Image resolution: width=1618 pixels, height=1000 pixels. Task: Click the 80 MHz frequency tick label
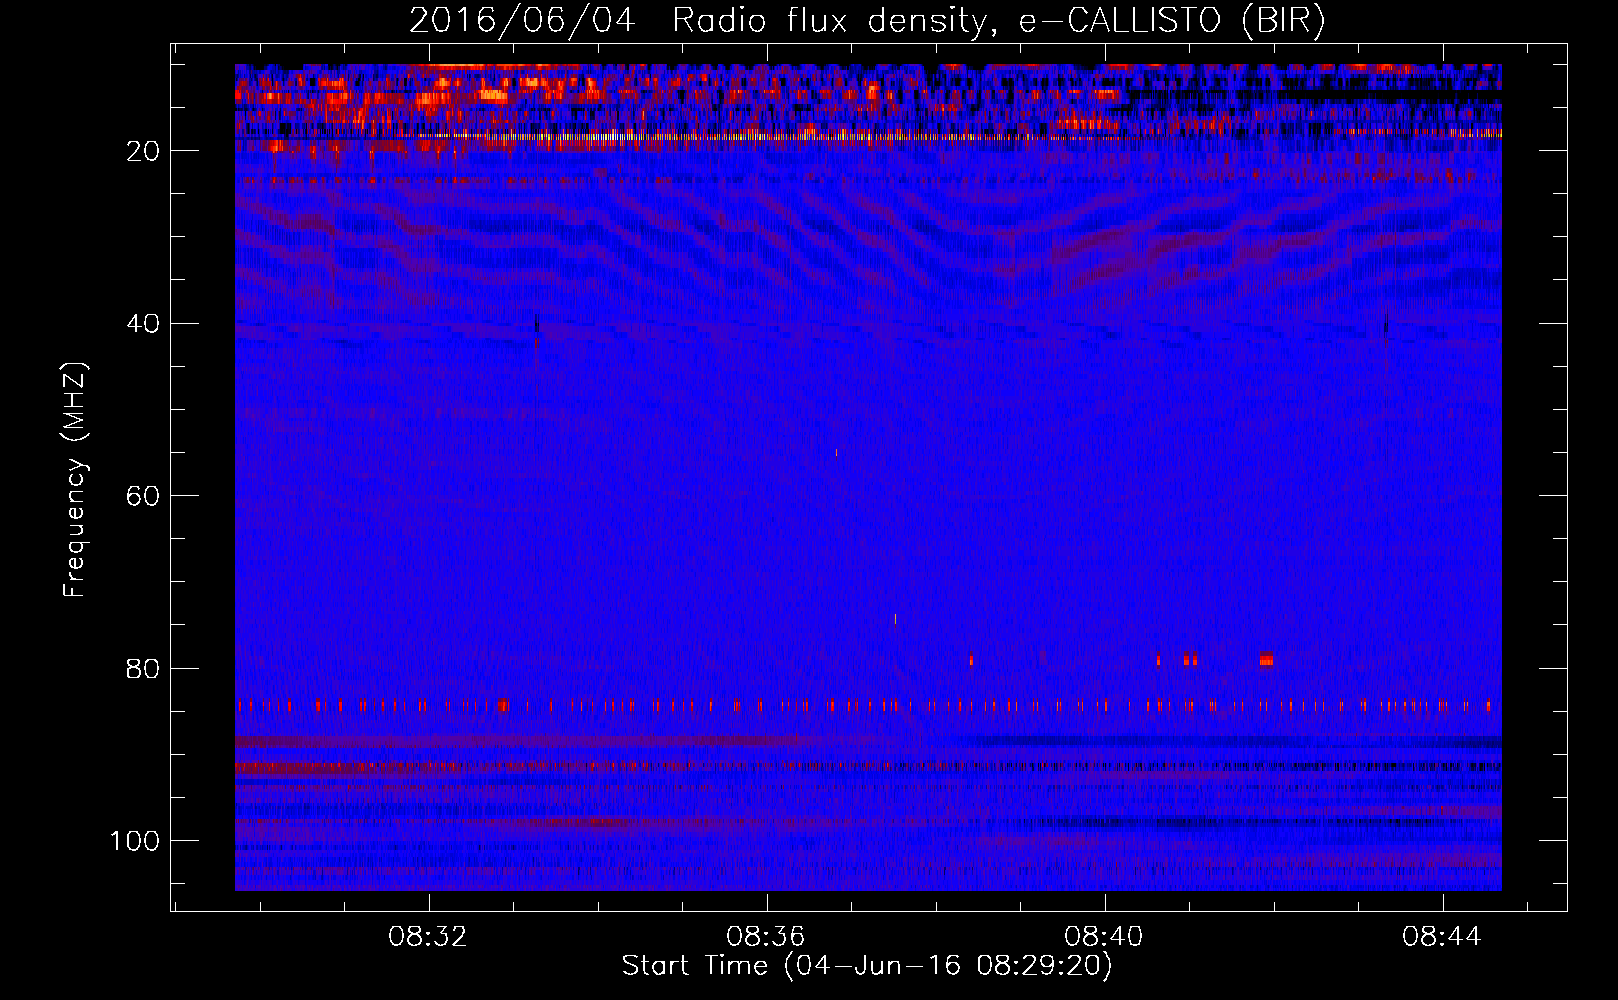click(144, 669)
